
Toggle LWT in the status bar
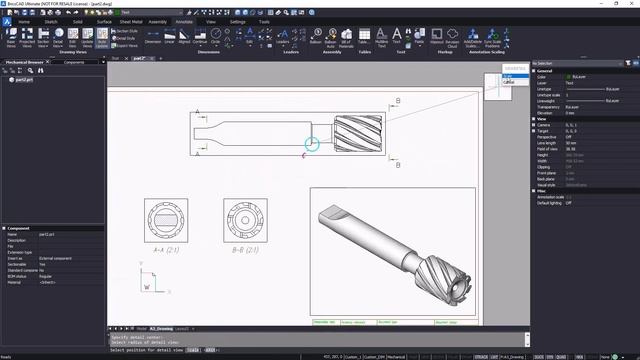[494, 357]
